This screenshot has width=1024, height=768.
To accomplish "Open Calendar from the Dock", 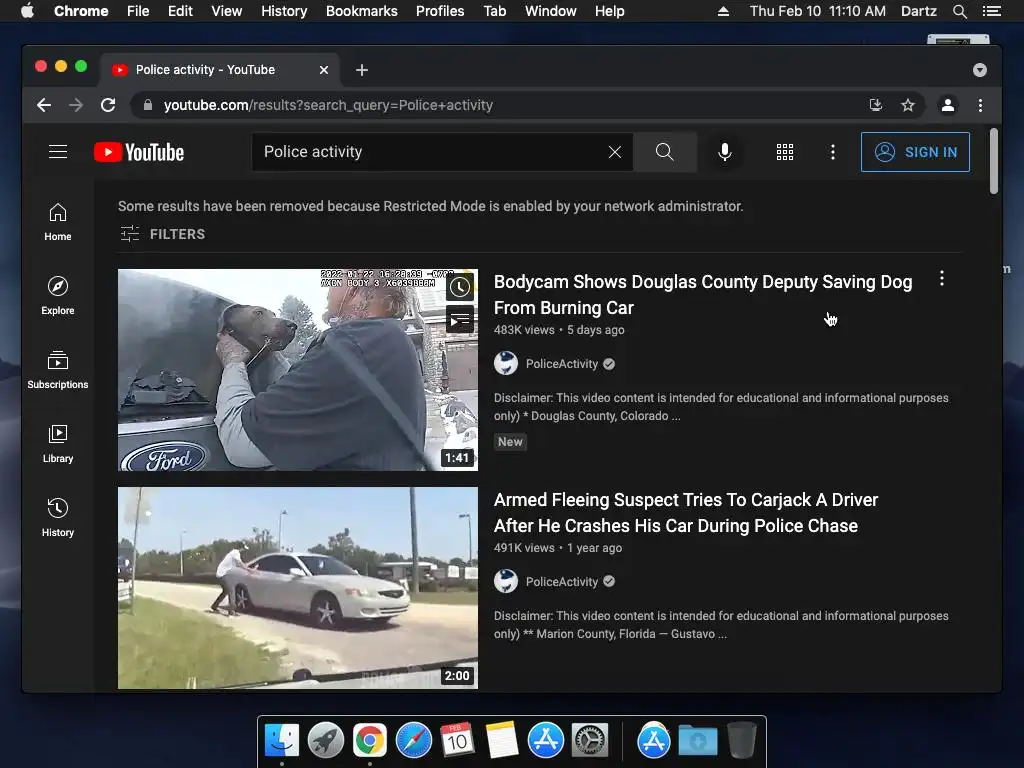I will [457, 741].
